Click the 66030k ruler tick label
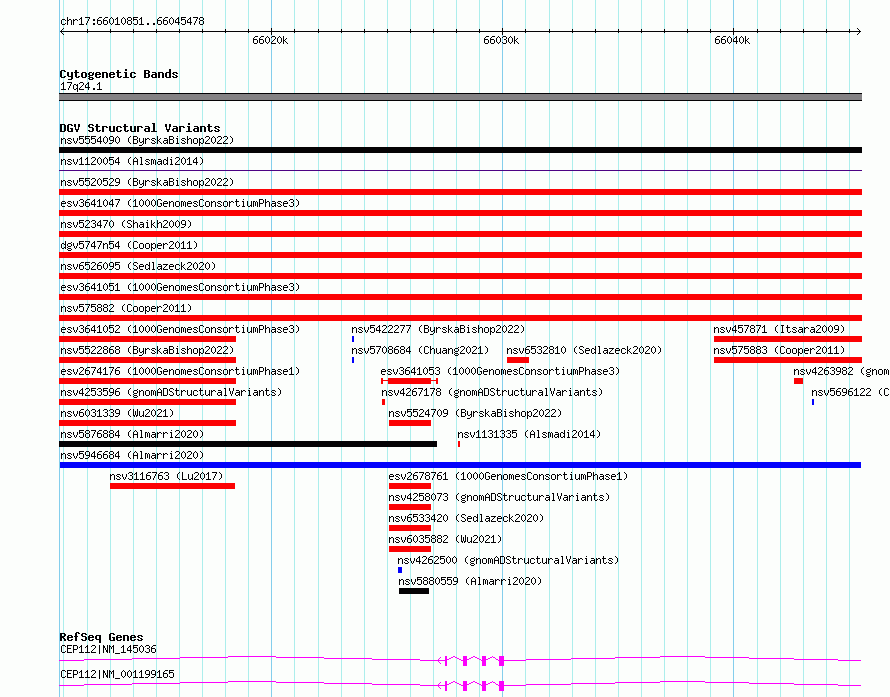890x697 pixels. click(501, 40)
